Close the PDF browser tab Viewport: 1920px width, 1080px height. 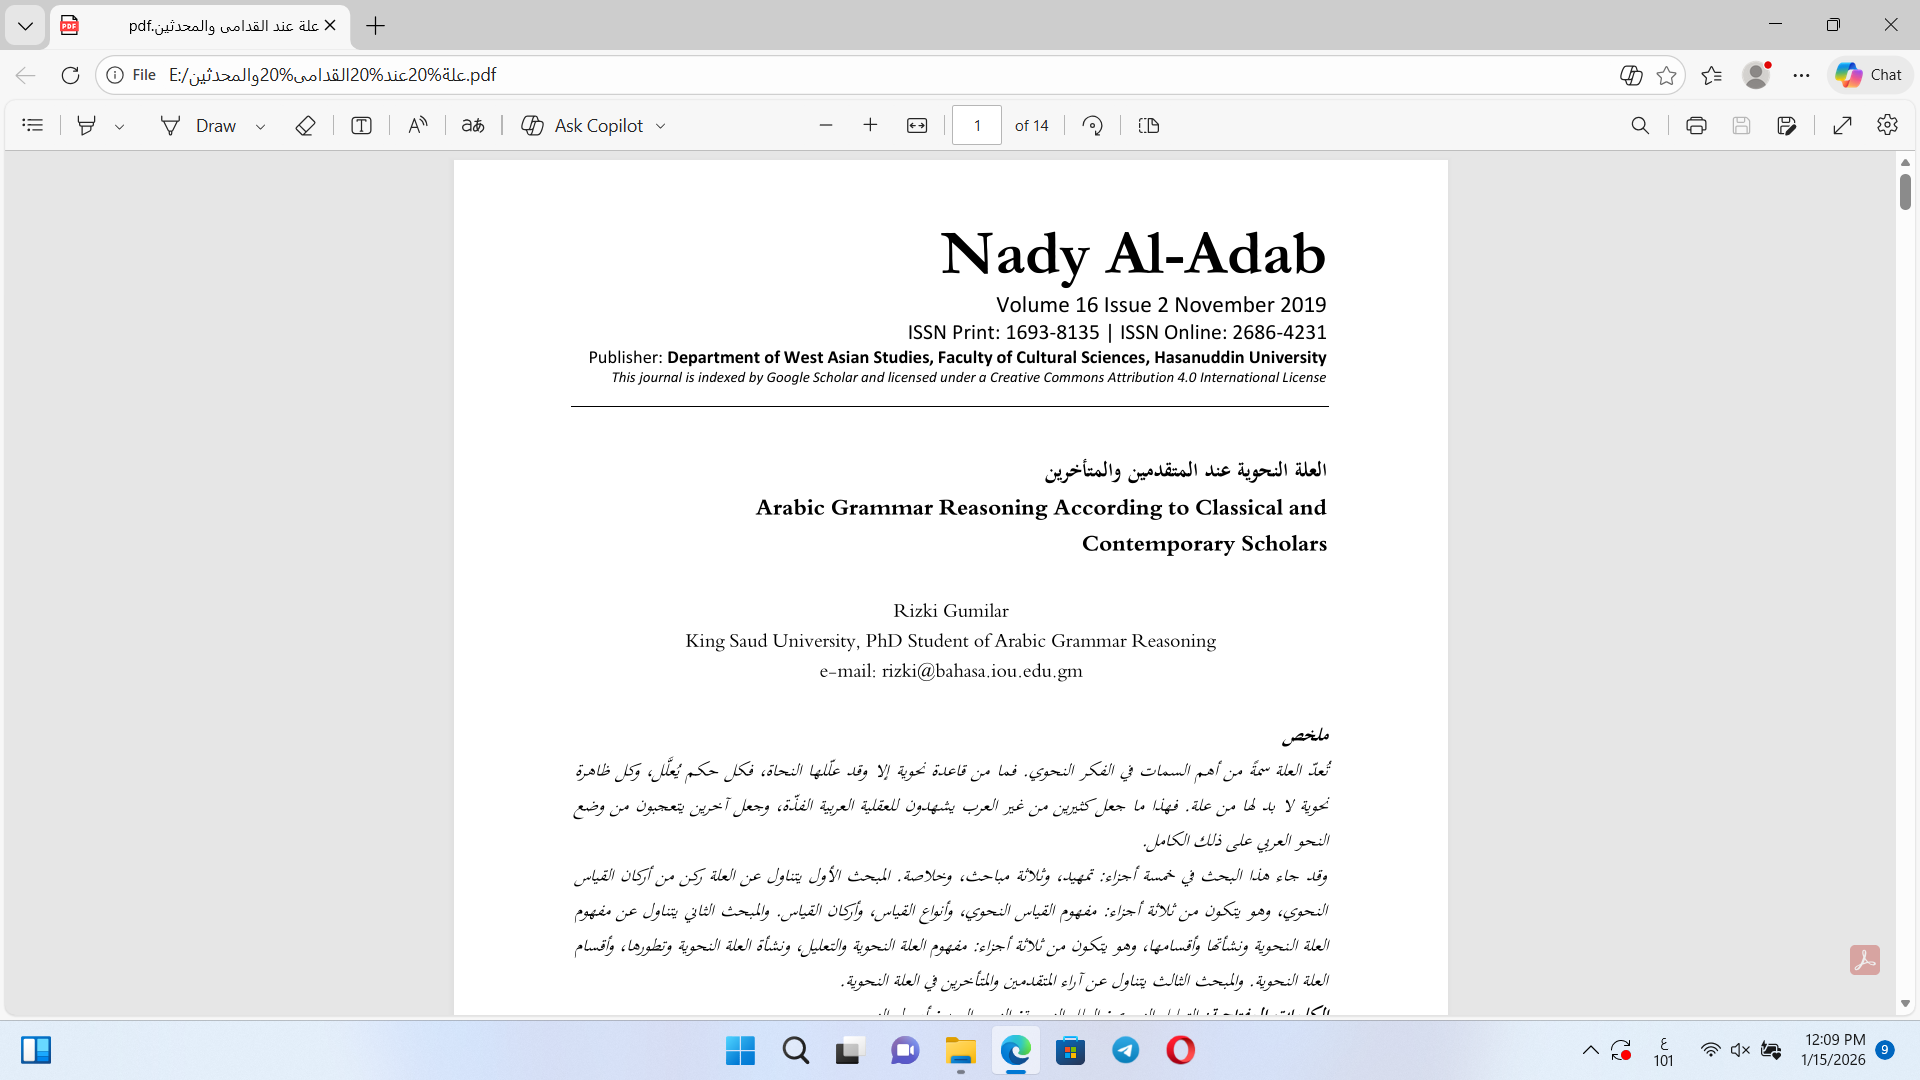coord(330,26)
